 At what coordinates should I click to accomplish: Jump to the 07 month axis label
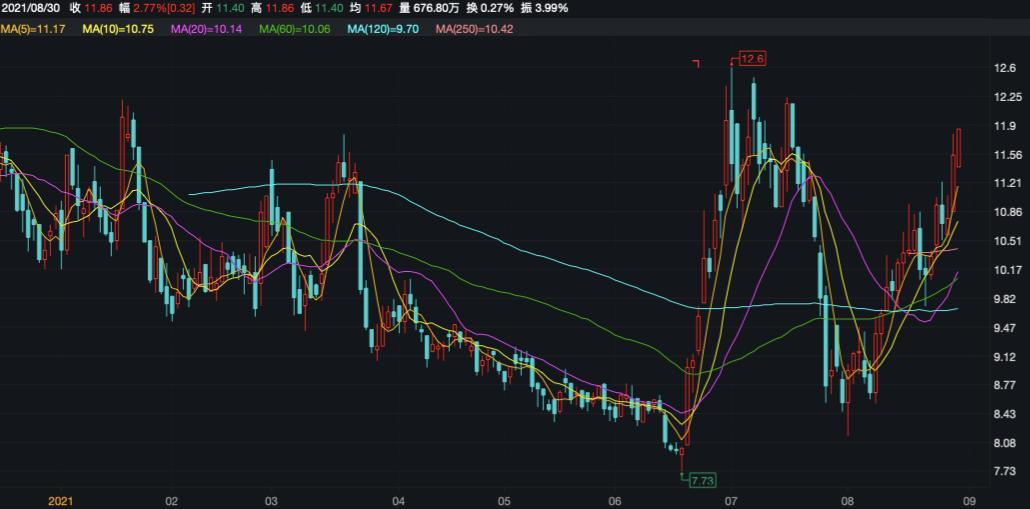731,499
